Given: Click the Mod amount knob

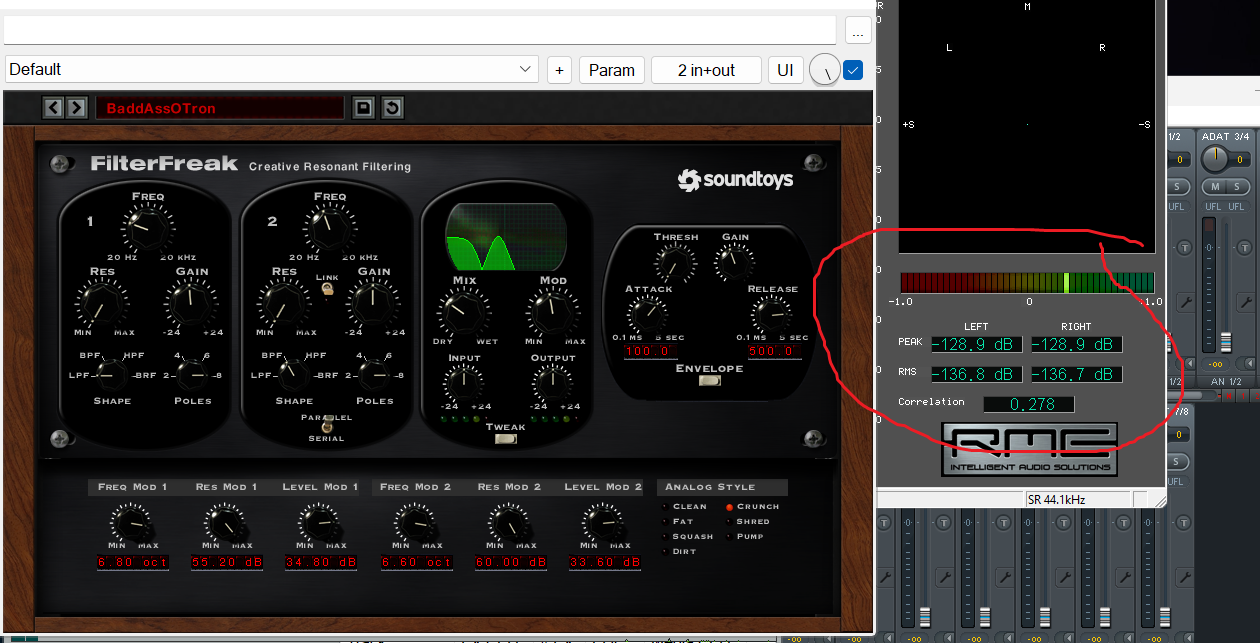Looking at the screenshot, I should [552, 312].
